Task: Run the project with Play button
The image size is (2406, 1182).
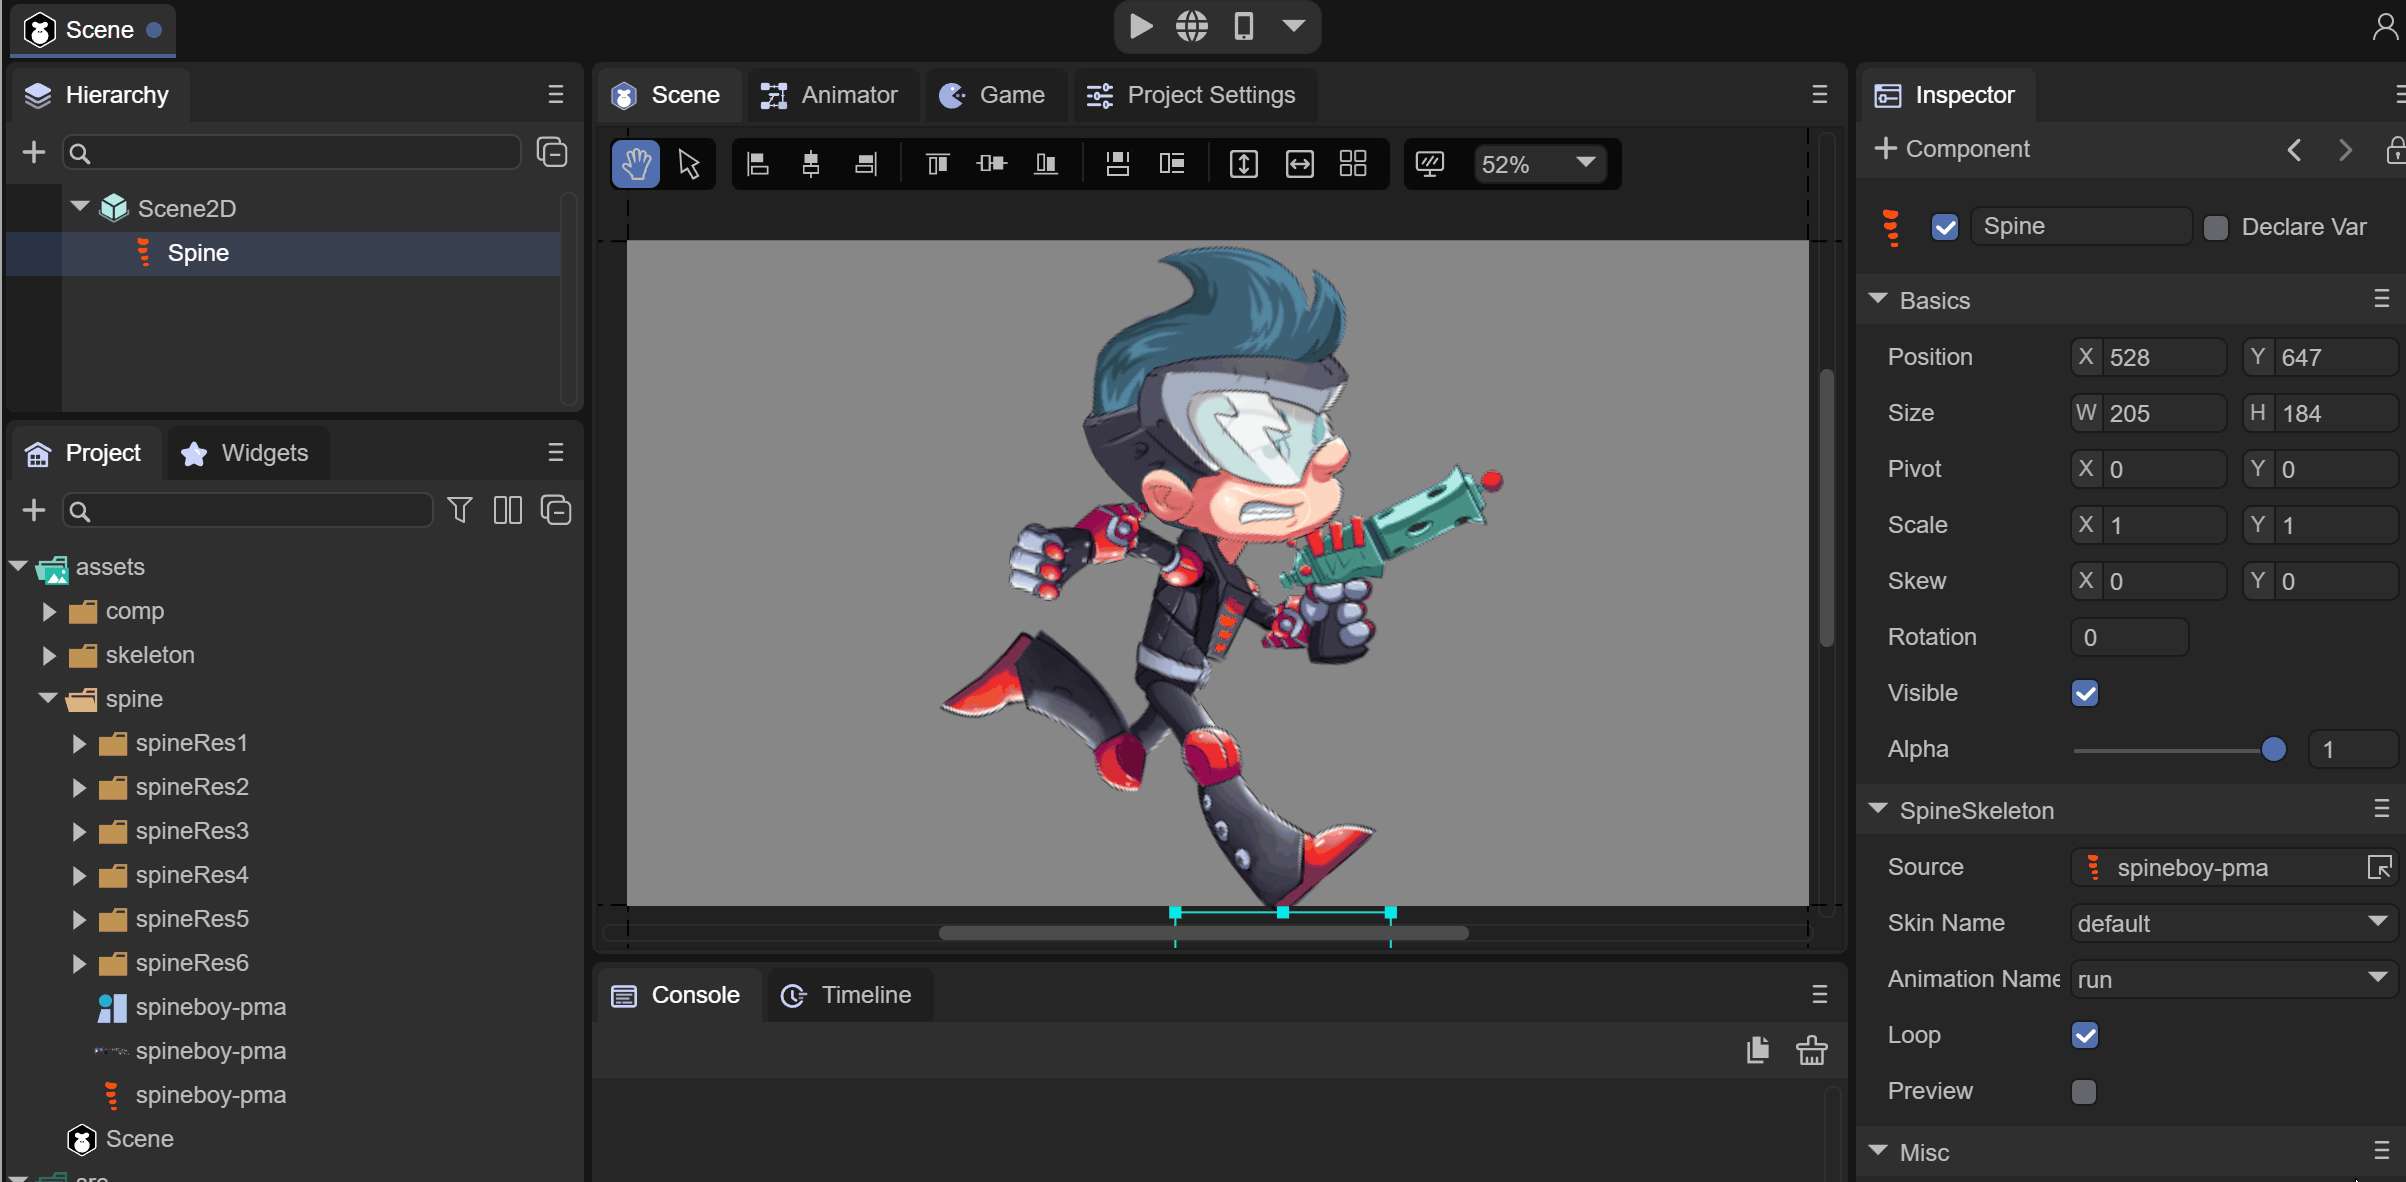Action: click(x=1140, y=26)
